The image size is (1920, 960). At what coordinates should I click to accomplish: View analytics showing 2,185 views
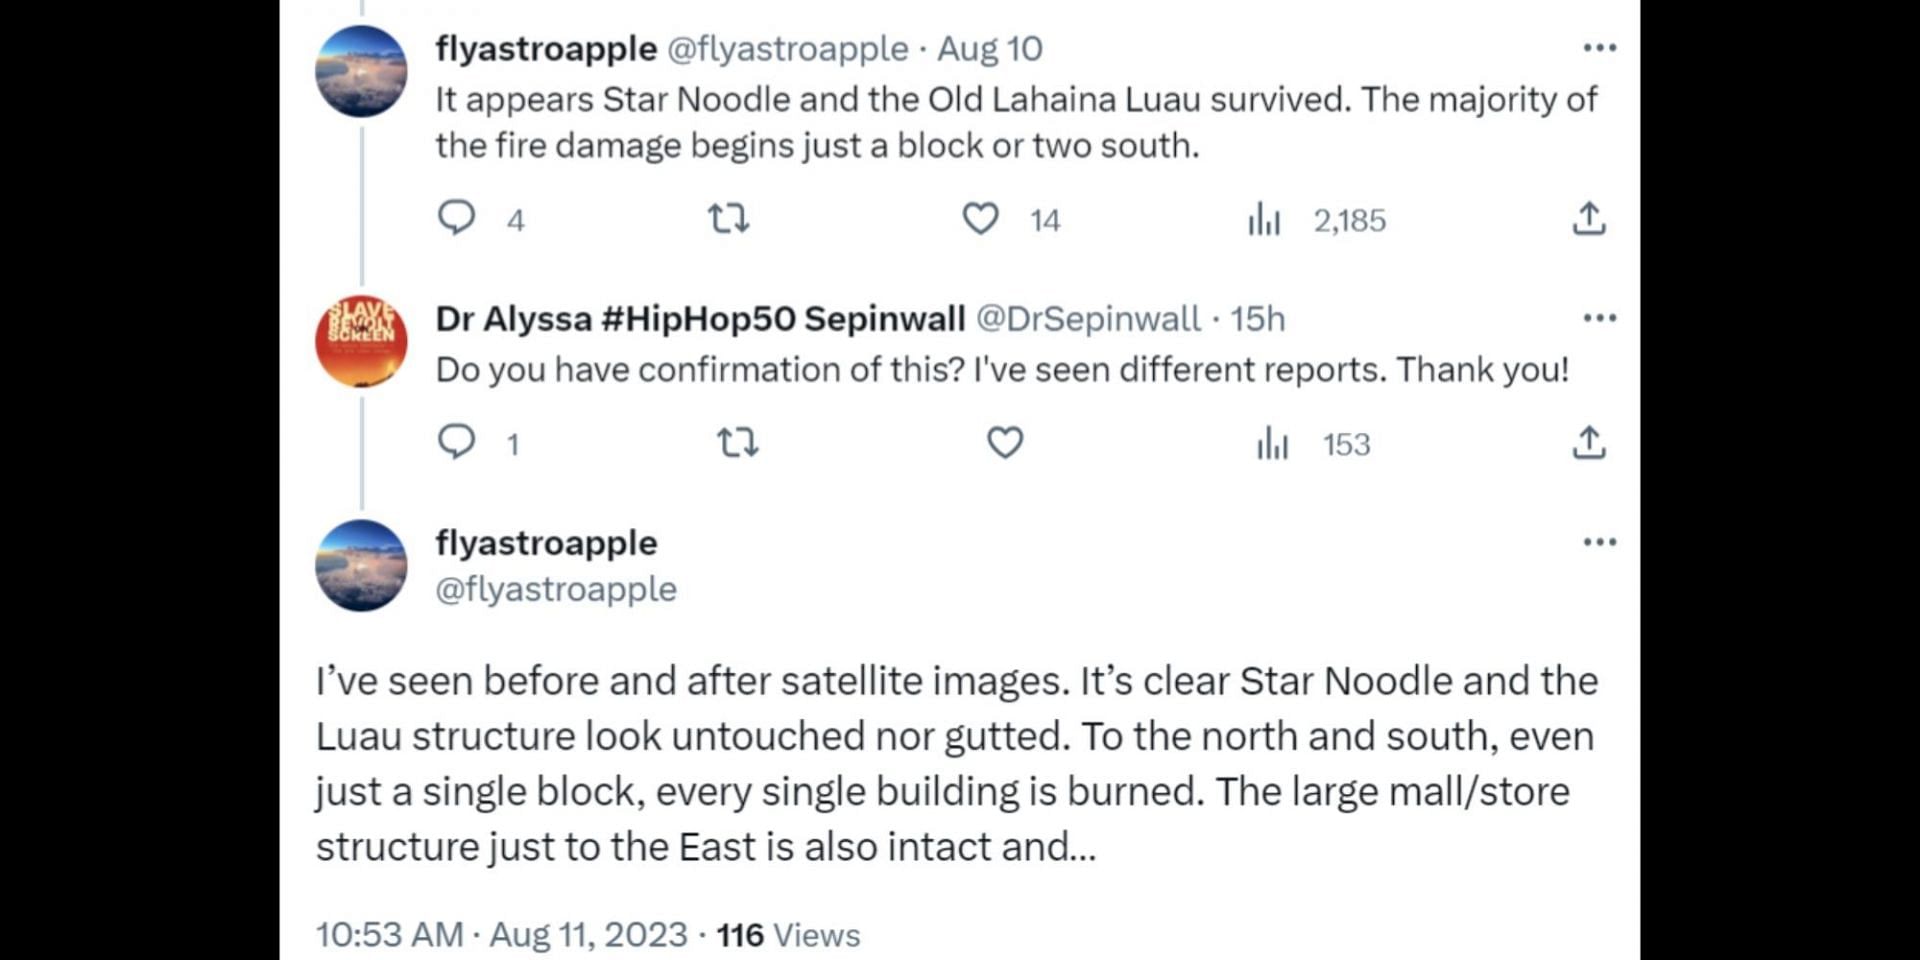pos(1264,219)
